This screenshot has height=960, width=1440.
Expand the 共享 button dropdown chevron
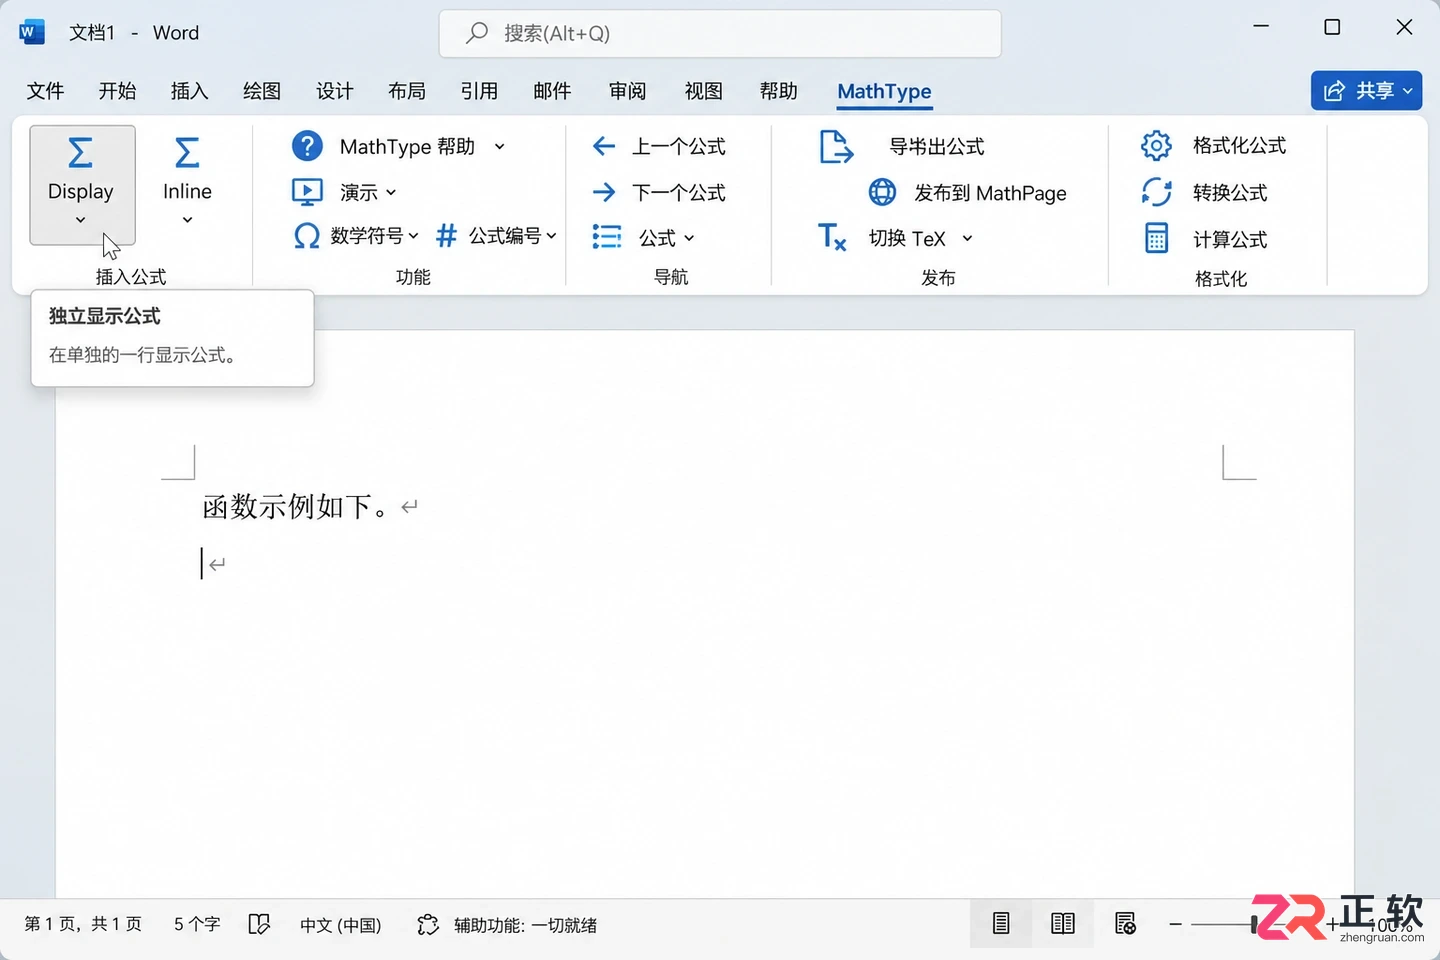click(1408, 91)
